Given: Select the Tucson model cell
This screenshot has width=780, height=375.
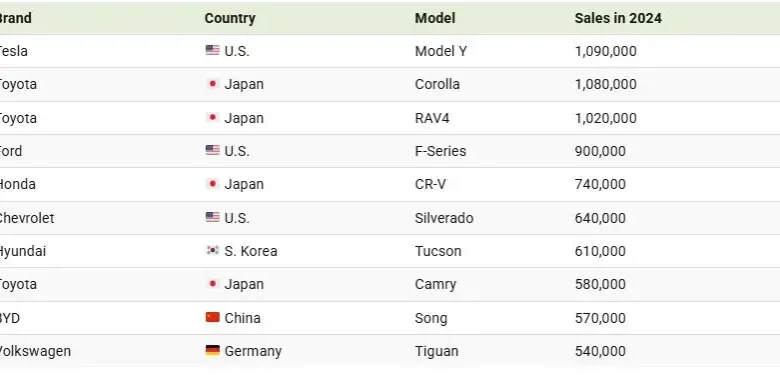Looking at the screenshot, I should [x=438, y=251].
